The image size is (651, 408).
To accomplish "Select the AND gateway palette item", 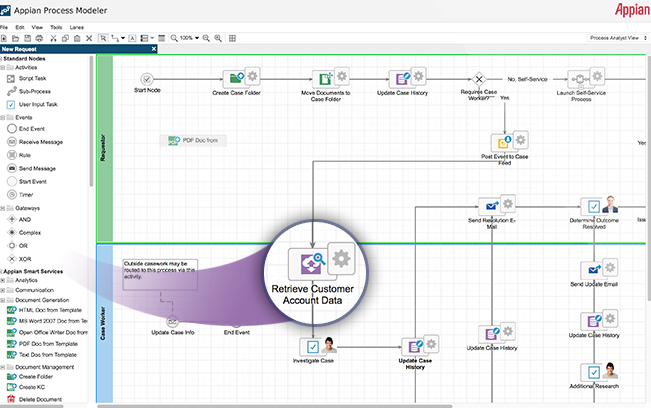I will pos(19,220).
